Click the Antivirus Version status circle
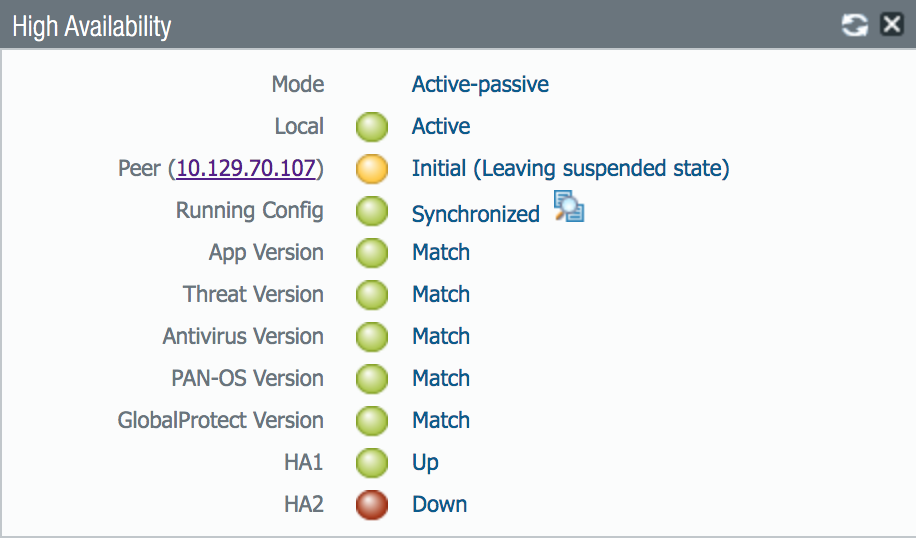This screenshot has width=916, height=538. pos(372,337)
